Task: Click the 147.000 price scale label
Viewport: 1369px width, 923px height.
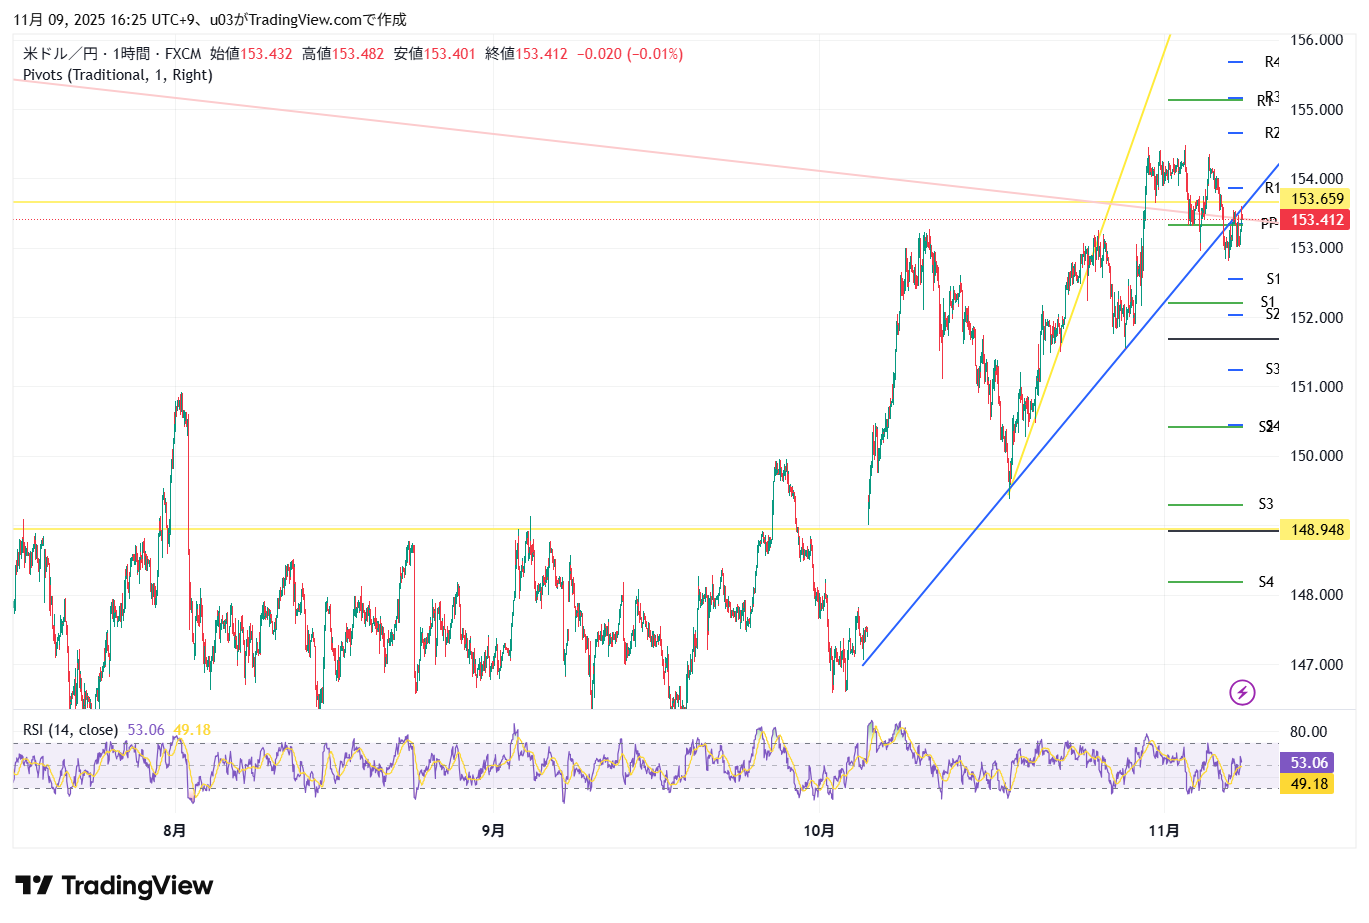Action: 1316,664
